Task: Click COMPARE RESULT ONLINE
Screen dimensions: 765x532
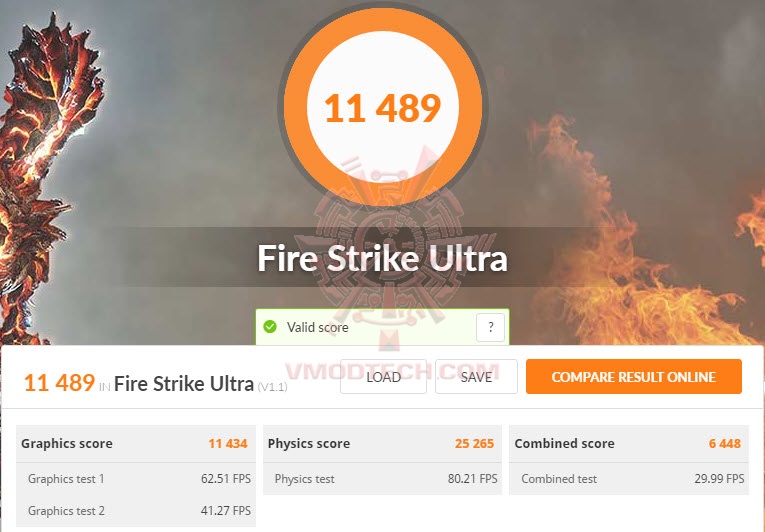Action: tap(634, 377)
